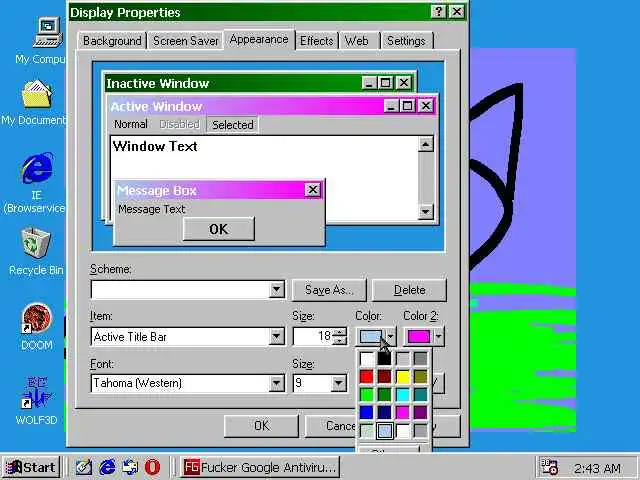Open the Item dropdown showing Active Title Bar

(x=277, y=336)
